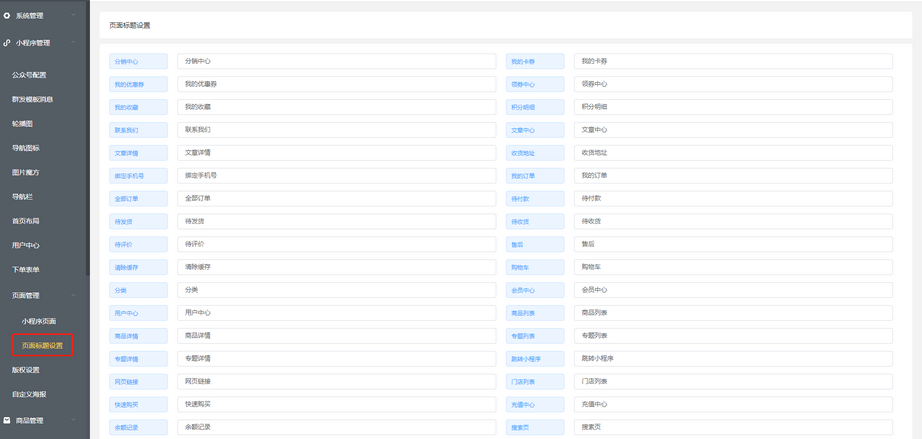
Task: Open 图片魔方 in the sidebar
Action: click(x=26, y=172)
